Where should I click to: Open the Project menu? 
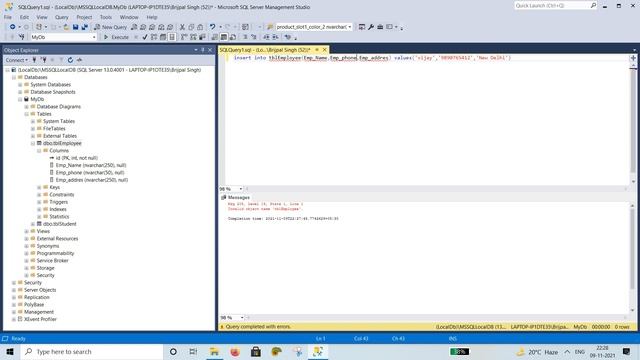click(84, 17)
